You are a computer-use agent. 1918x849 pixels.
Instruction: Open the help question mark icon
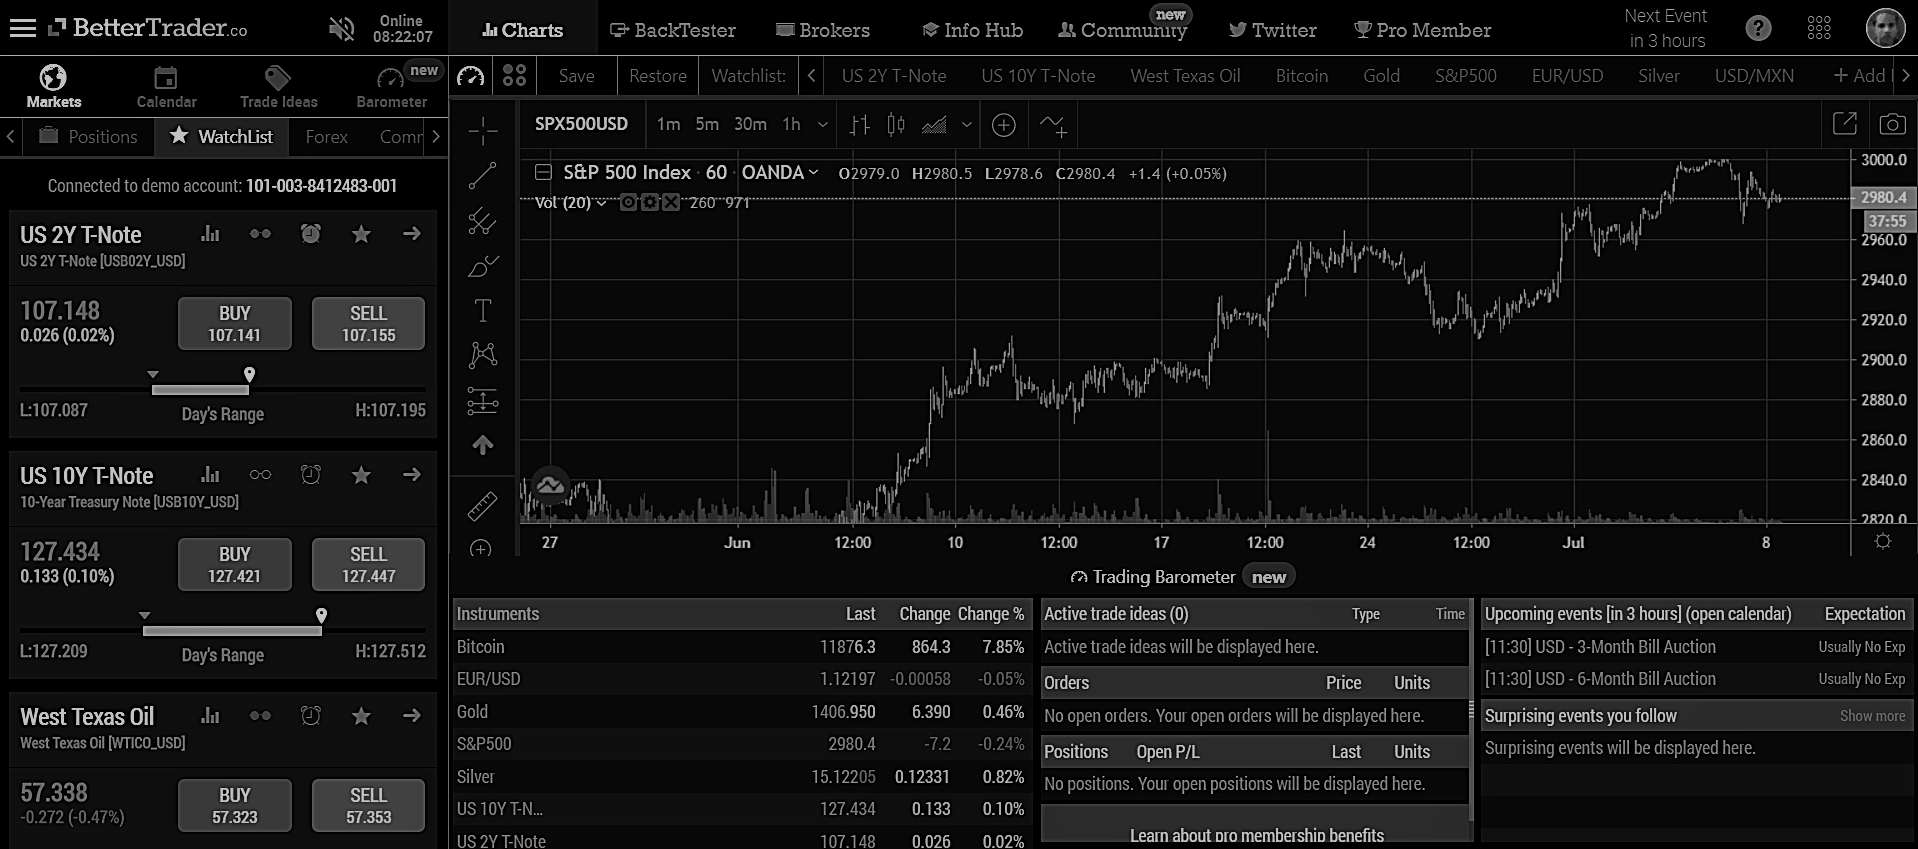1758,29
